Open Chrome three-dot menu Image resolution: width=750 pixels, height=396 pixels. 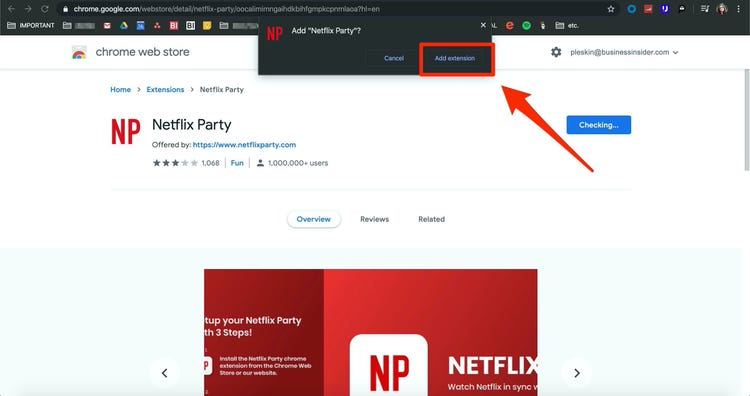(739, 9)
